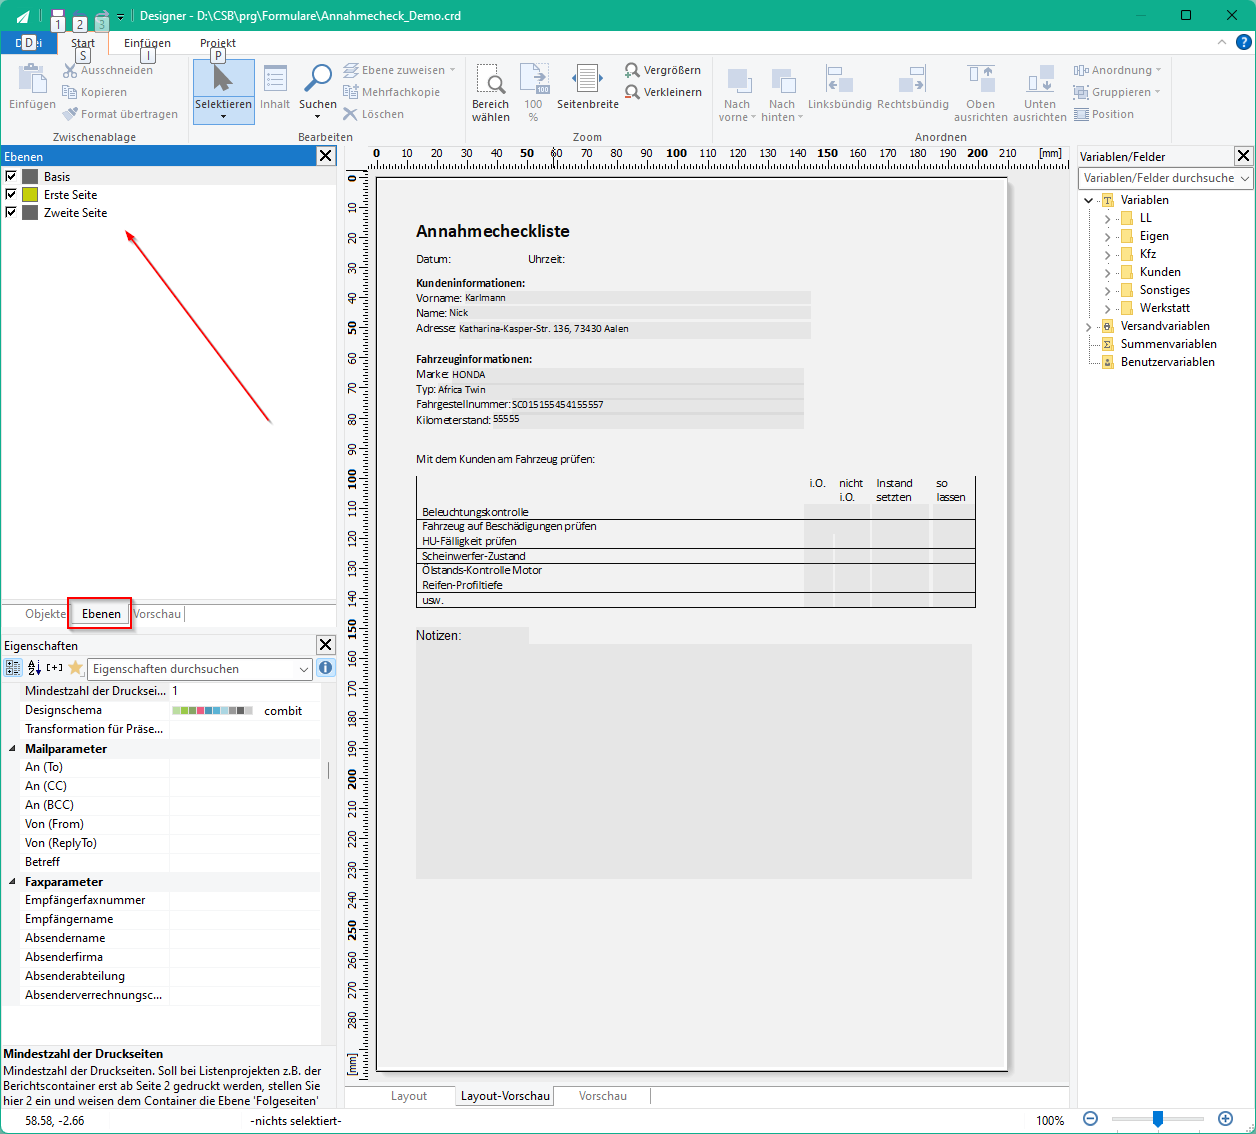Viewport: 1256px width, 1134px height.
Task: Click the Designschema color swatch strip
Action: click(x=212, y=711)
